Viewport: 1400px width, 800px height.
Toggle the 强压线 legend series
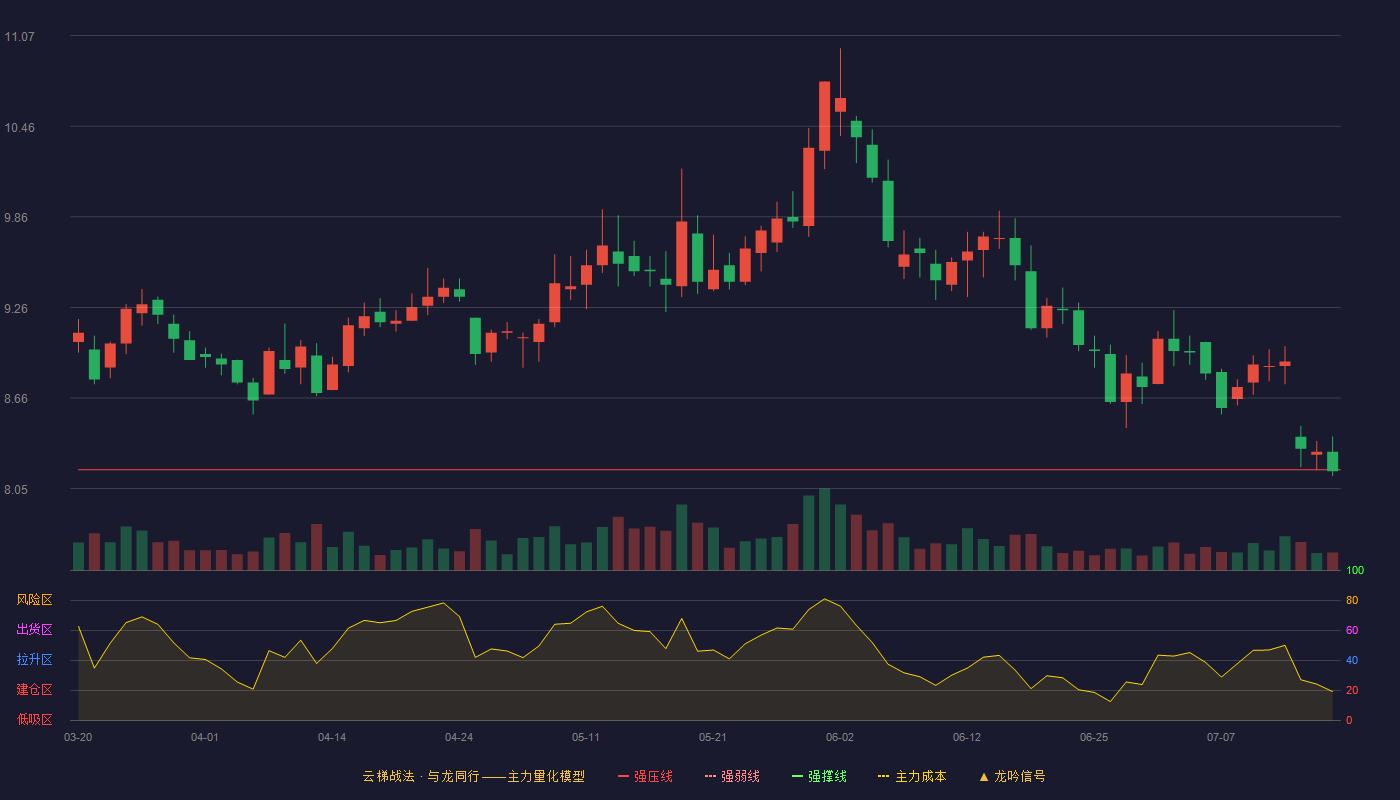click(645, 776)
